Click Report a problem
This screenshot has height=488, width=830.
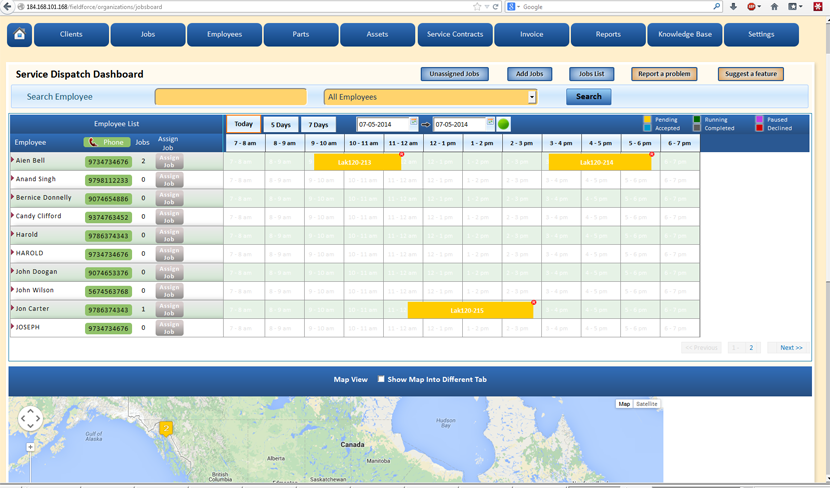tap(664, 74)
